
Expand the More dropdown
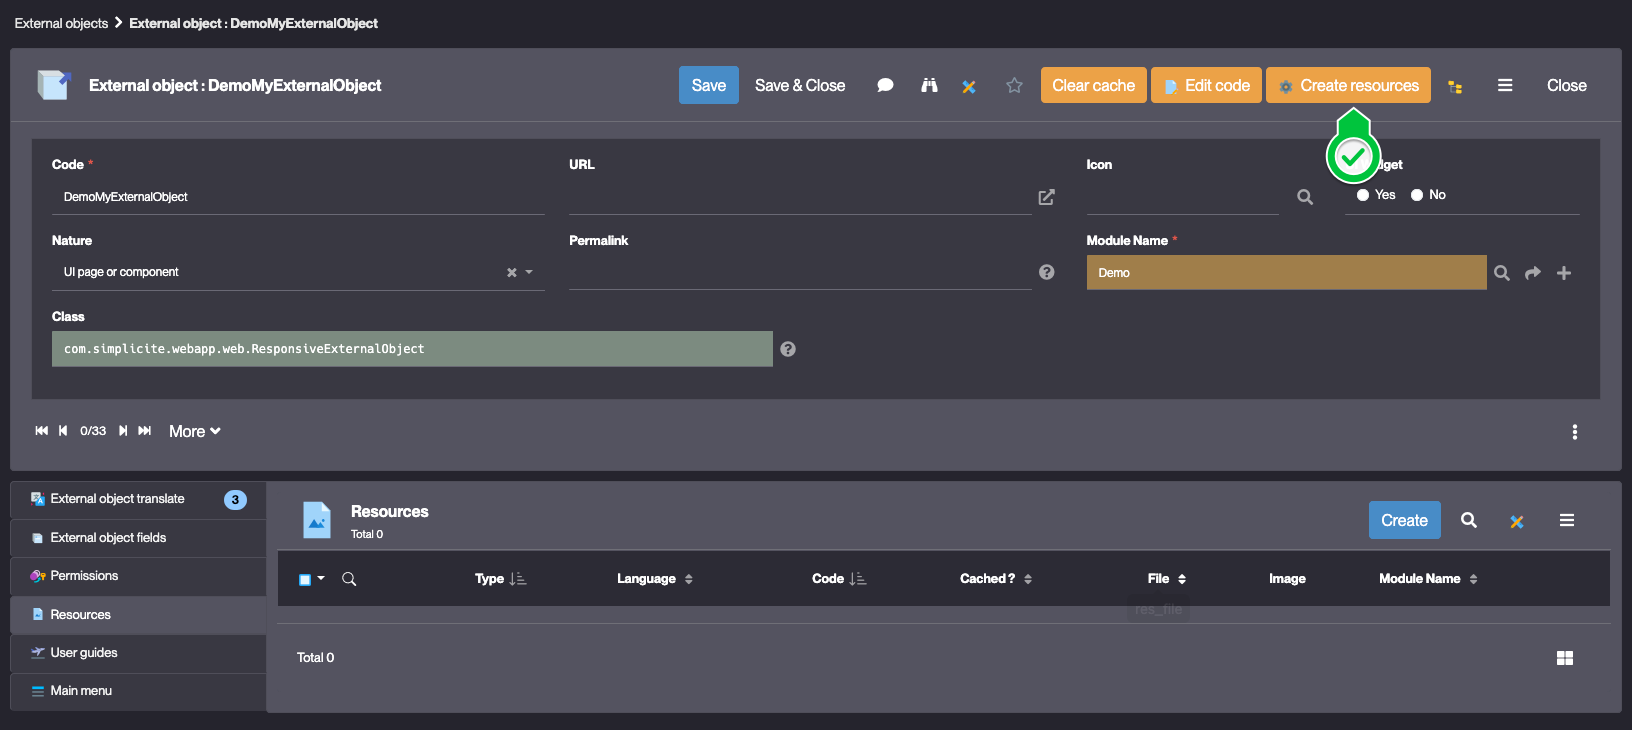click(x=194, y=432)
